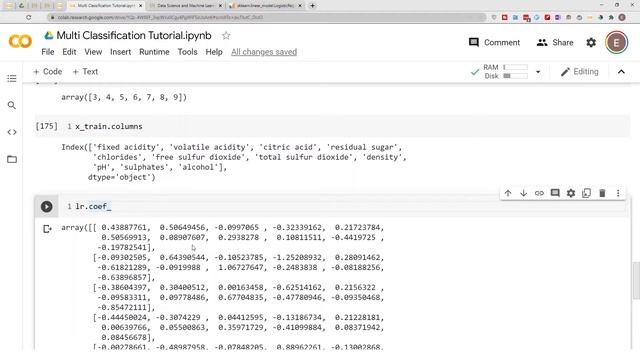Open the Comment panel
Screen dimensions: 640x360
point(494,42)
